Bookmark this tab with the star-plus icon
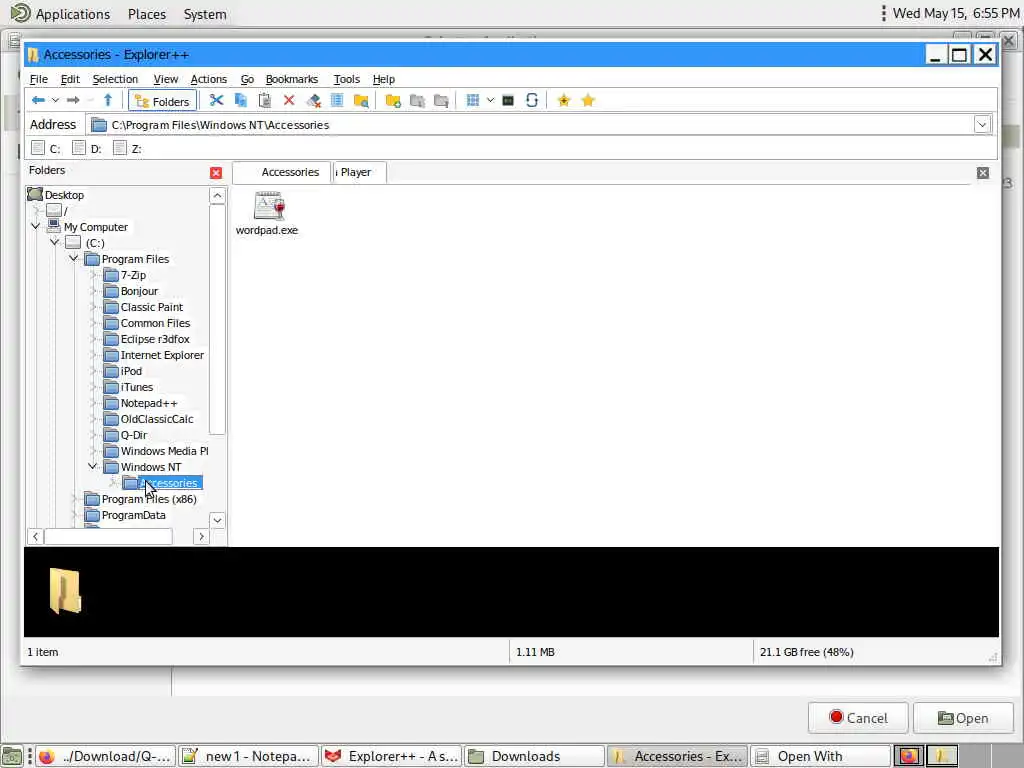This screenshot has height=768, width=1024. pyautogui.click(x=564, y=101)
